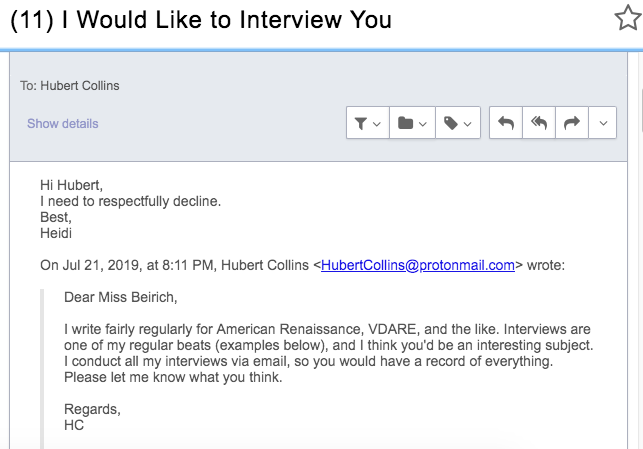Click Show details link
The width and height of the screenshot is (643, 449).
[x=63, y=124]
